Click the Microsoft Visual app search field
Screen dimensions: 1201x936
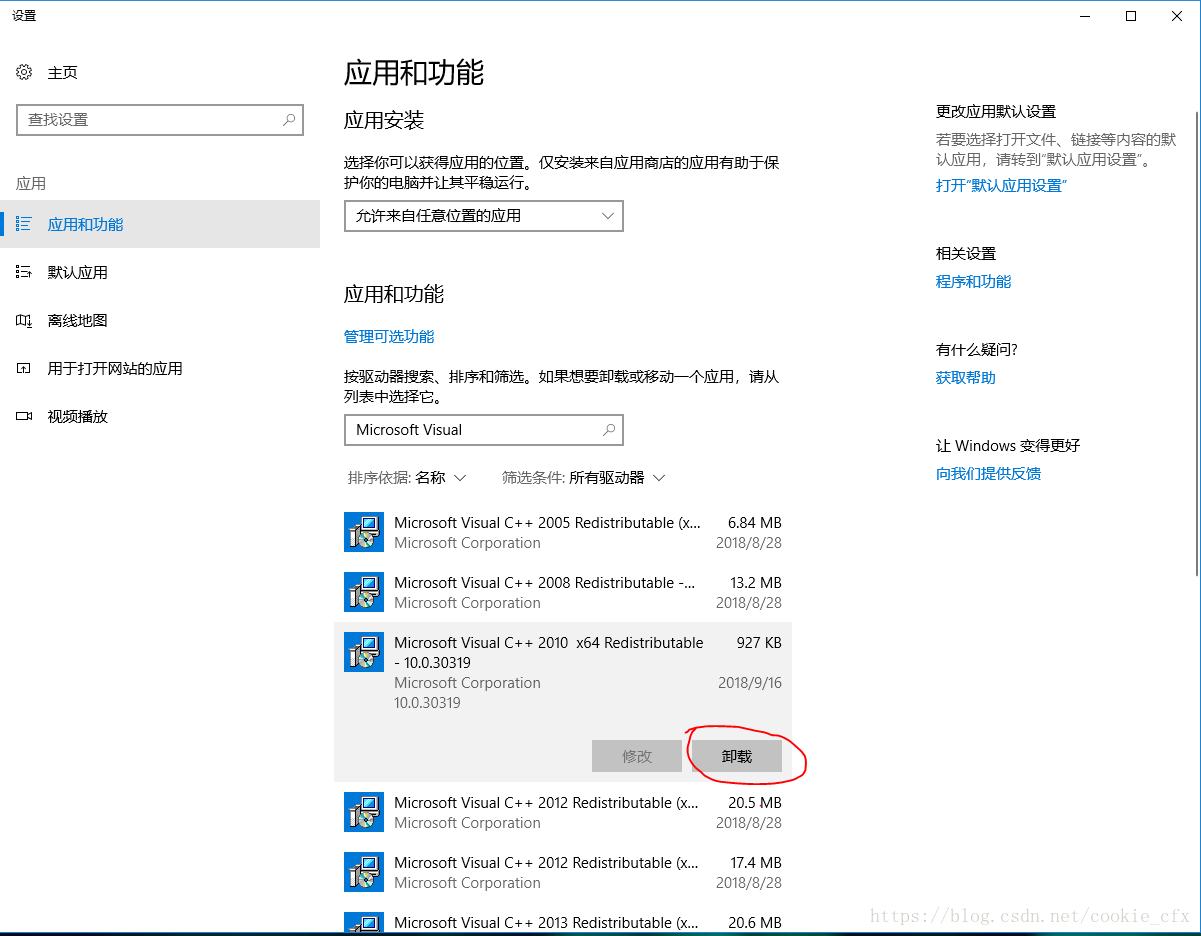(x=483, y=430)
